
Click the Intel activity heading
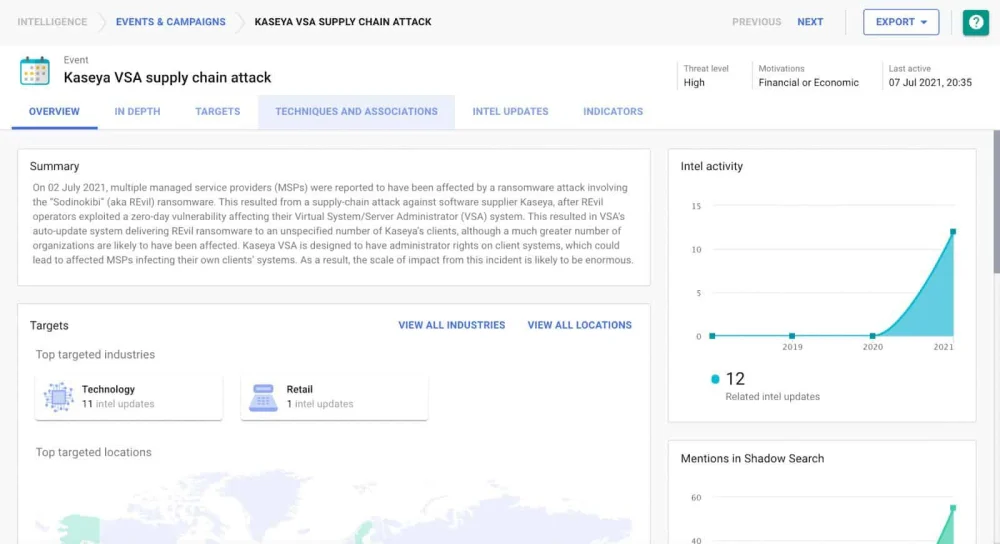point(711,166)
